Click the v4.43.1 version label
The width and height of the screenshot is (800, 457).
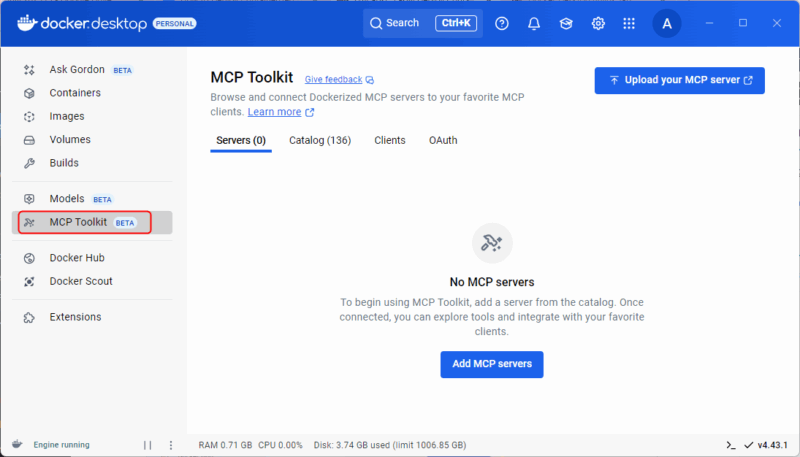click(772, 445)
